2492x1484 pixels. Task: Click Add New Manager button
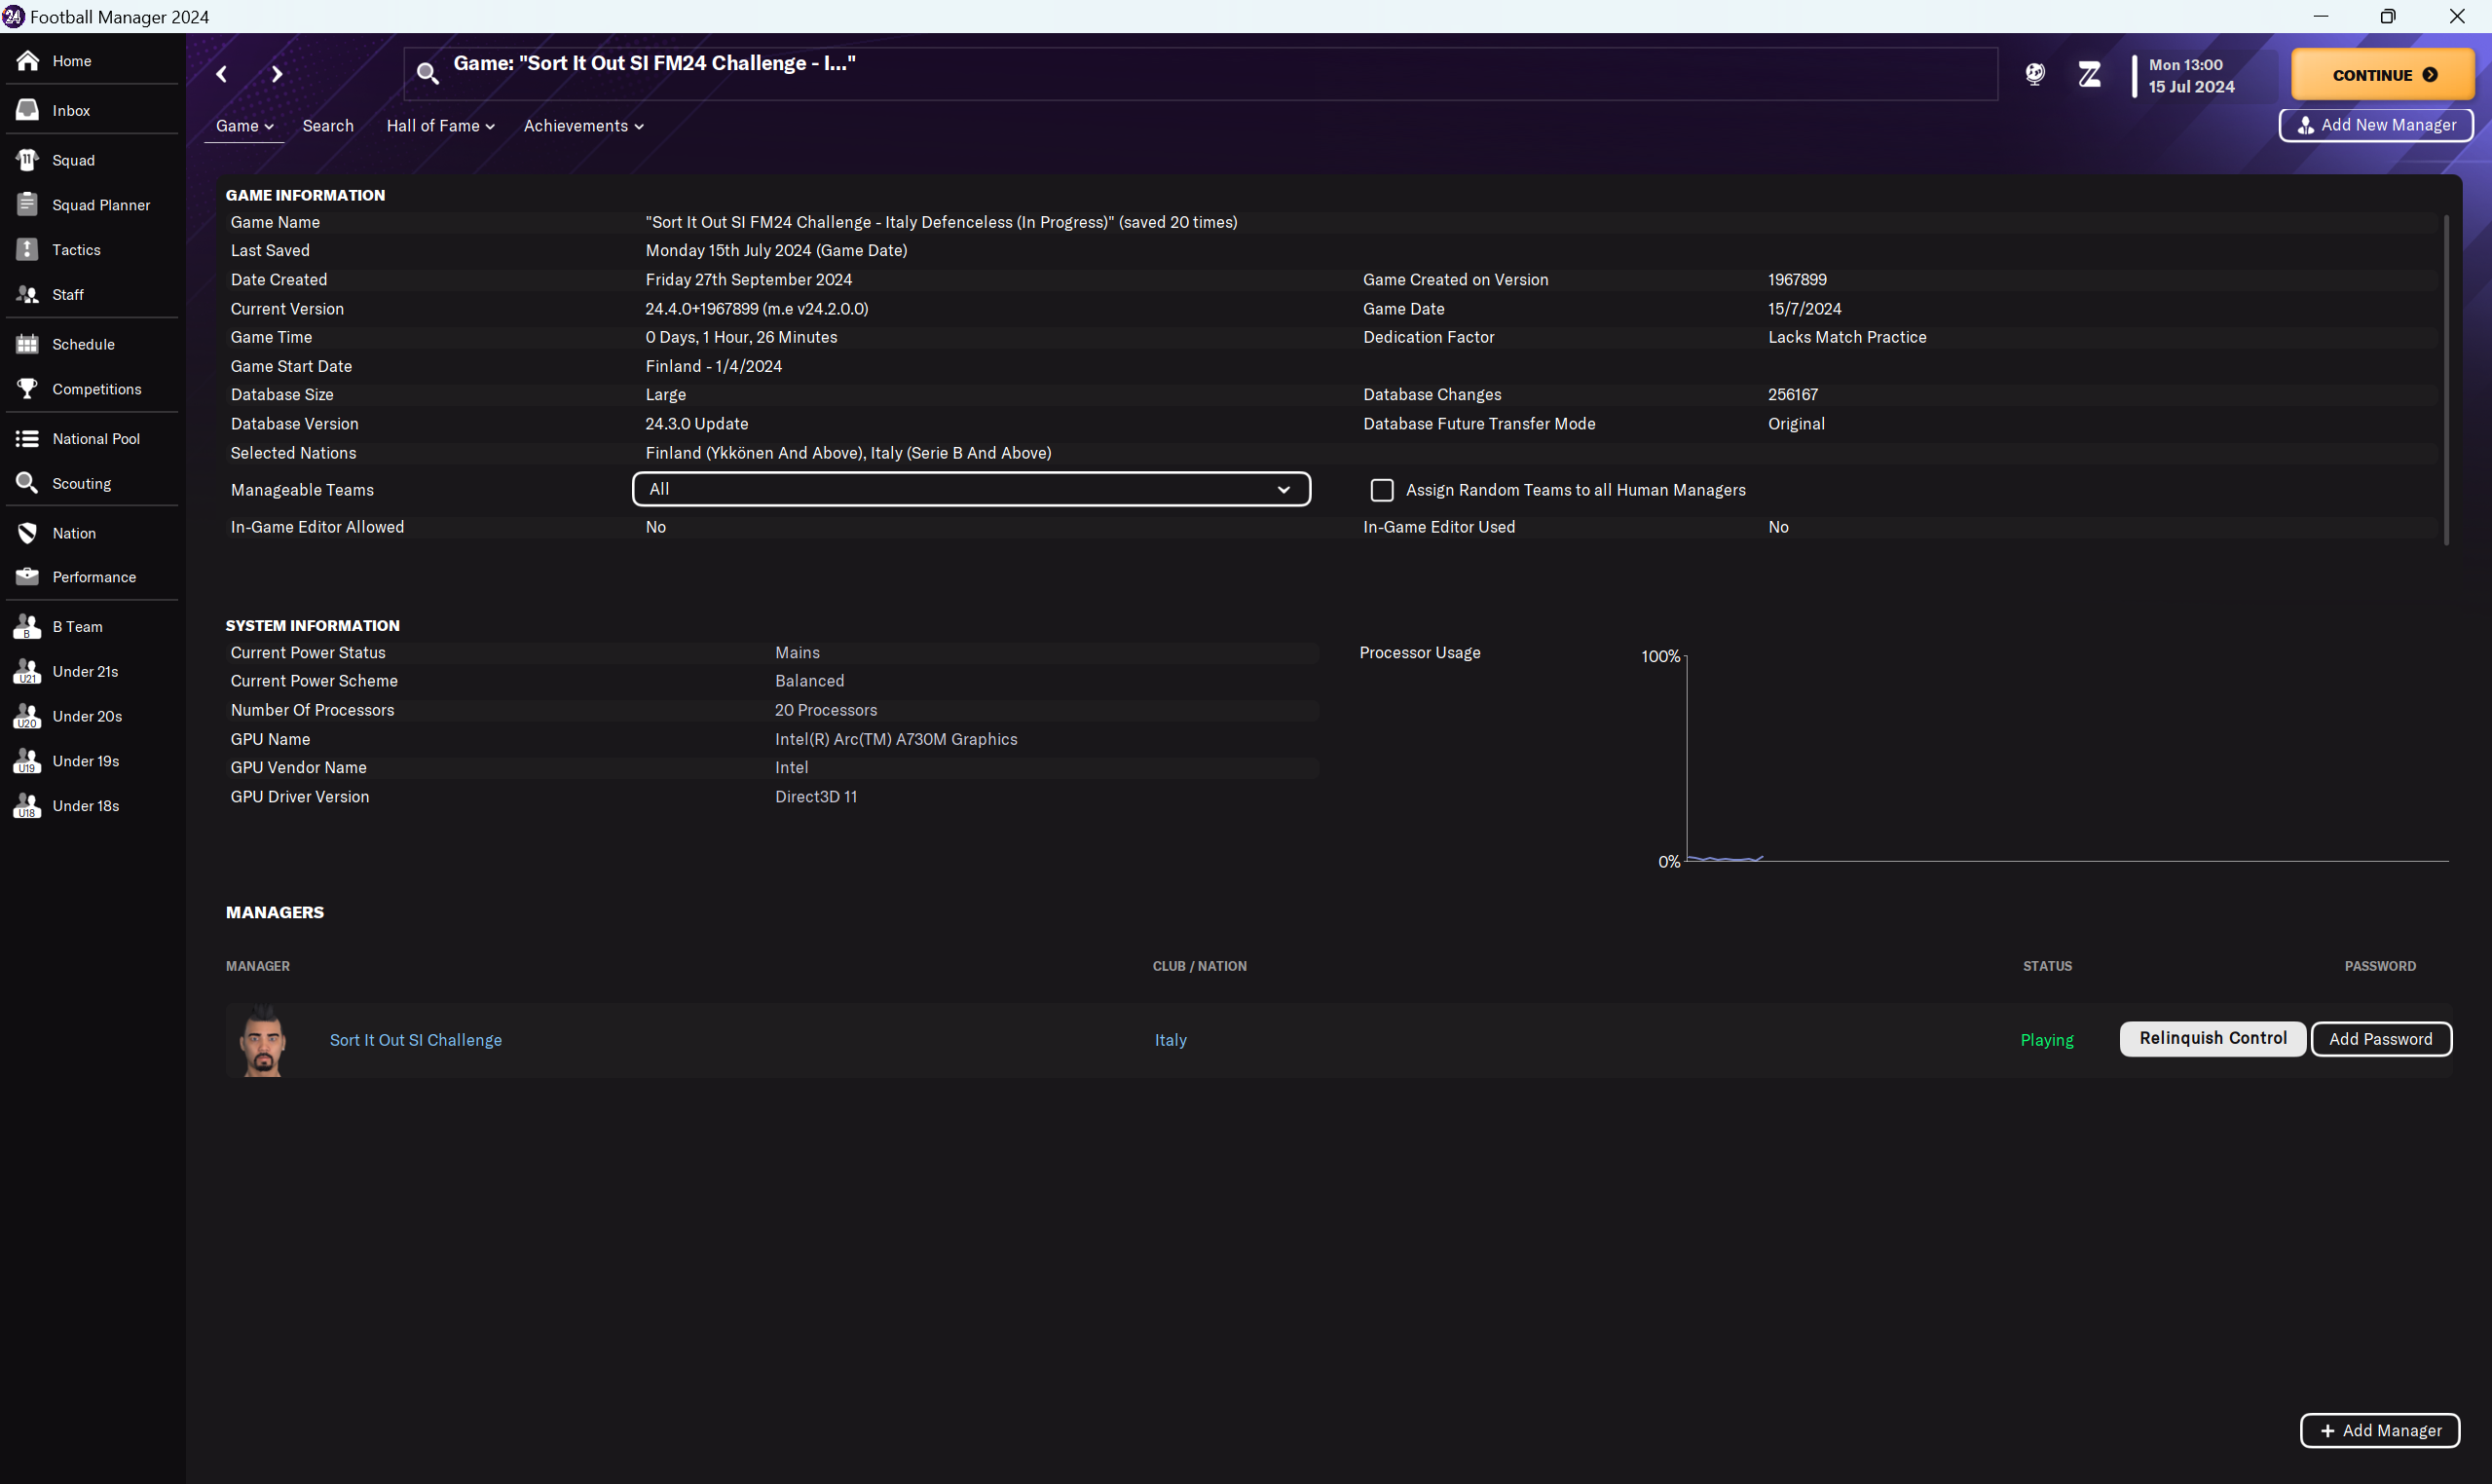pos(2376,125)
